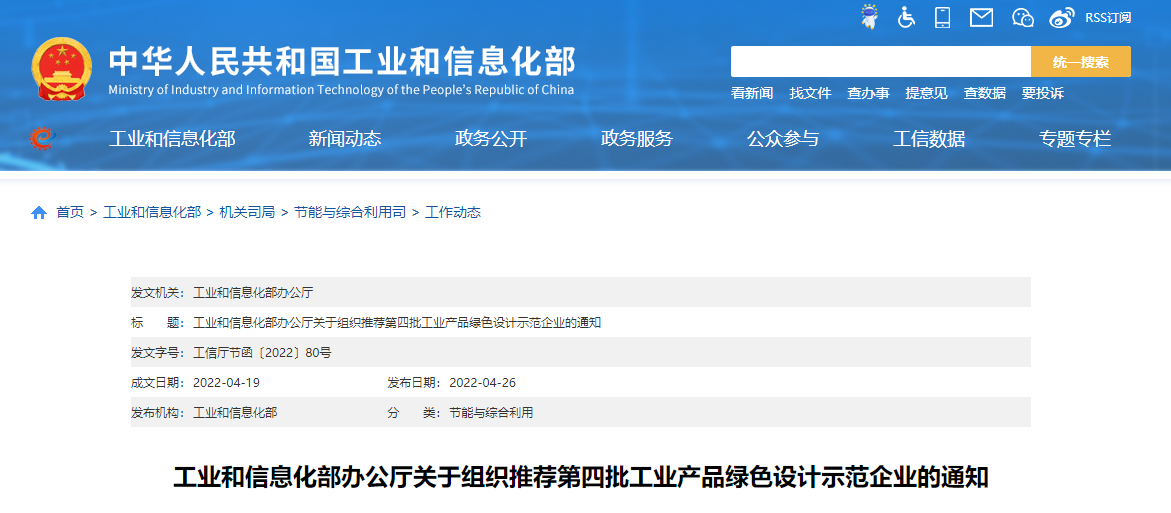
Task: Open the robot assistant icon
Action: pos(870,17)
